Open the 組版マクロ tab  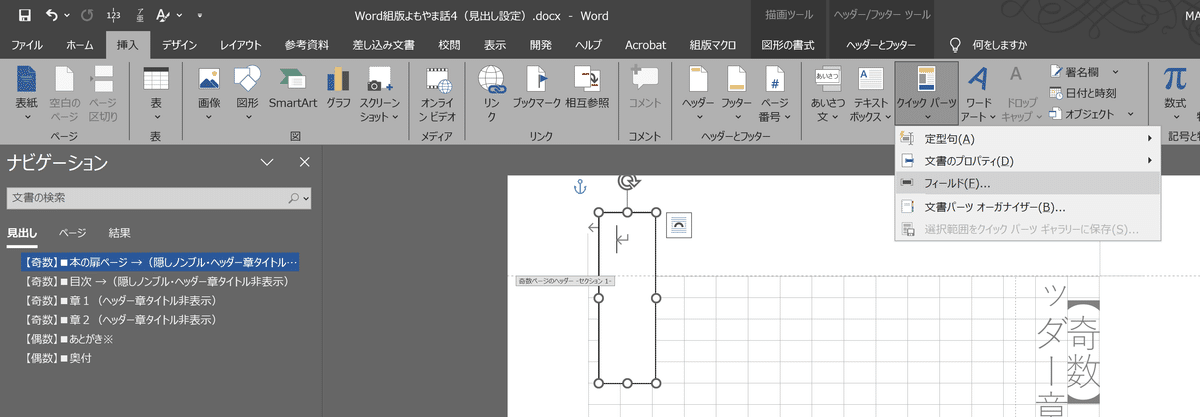point(712,45)
